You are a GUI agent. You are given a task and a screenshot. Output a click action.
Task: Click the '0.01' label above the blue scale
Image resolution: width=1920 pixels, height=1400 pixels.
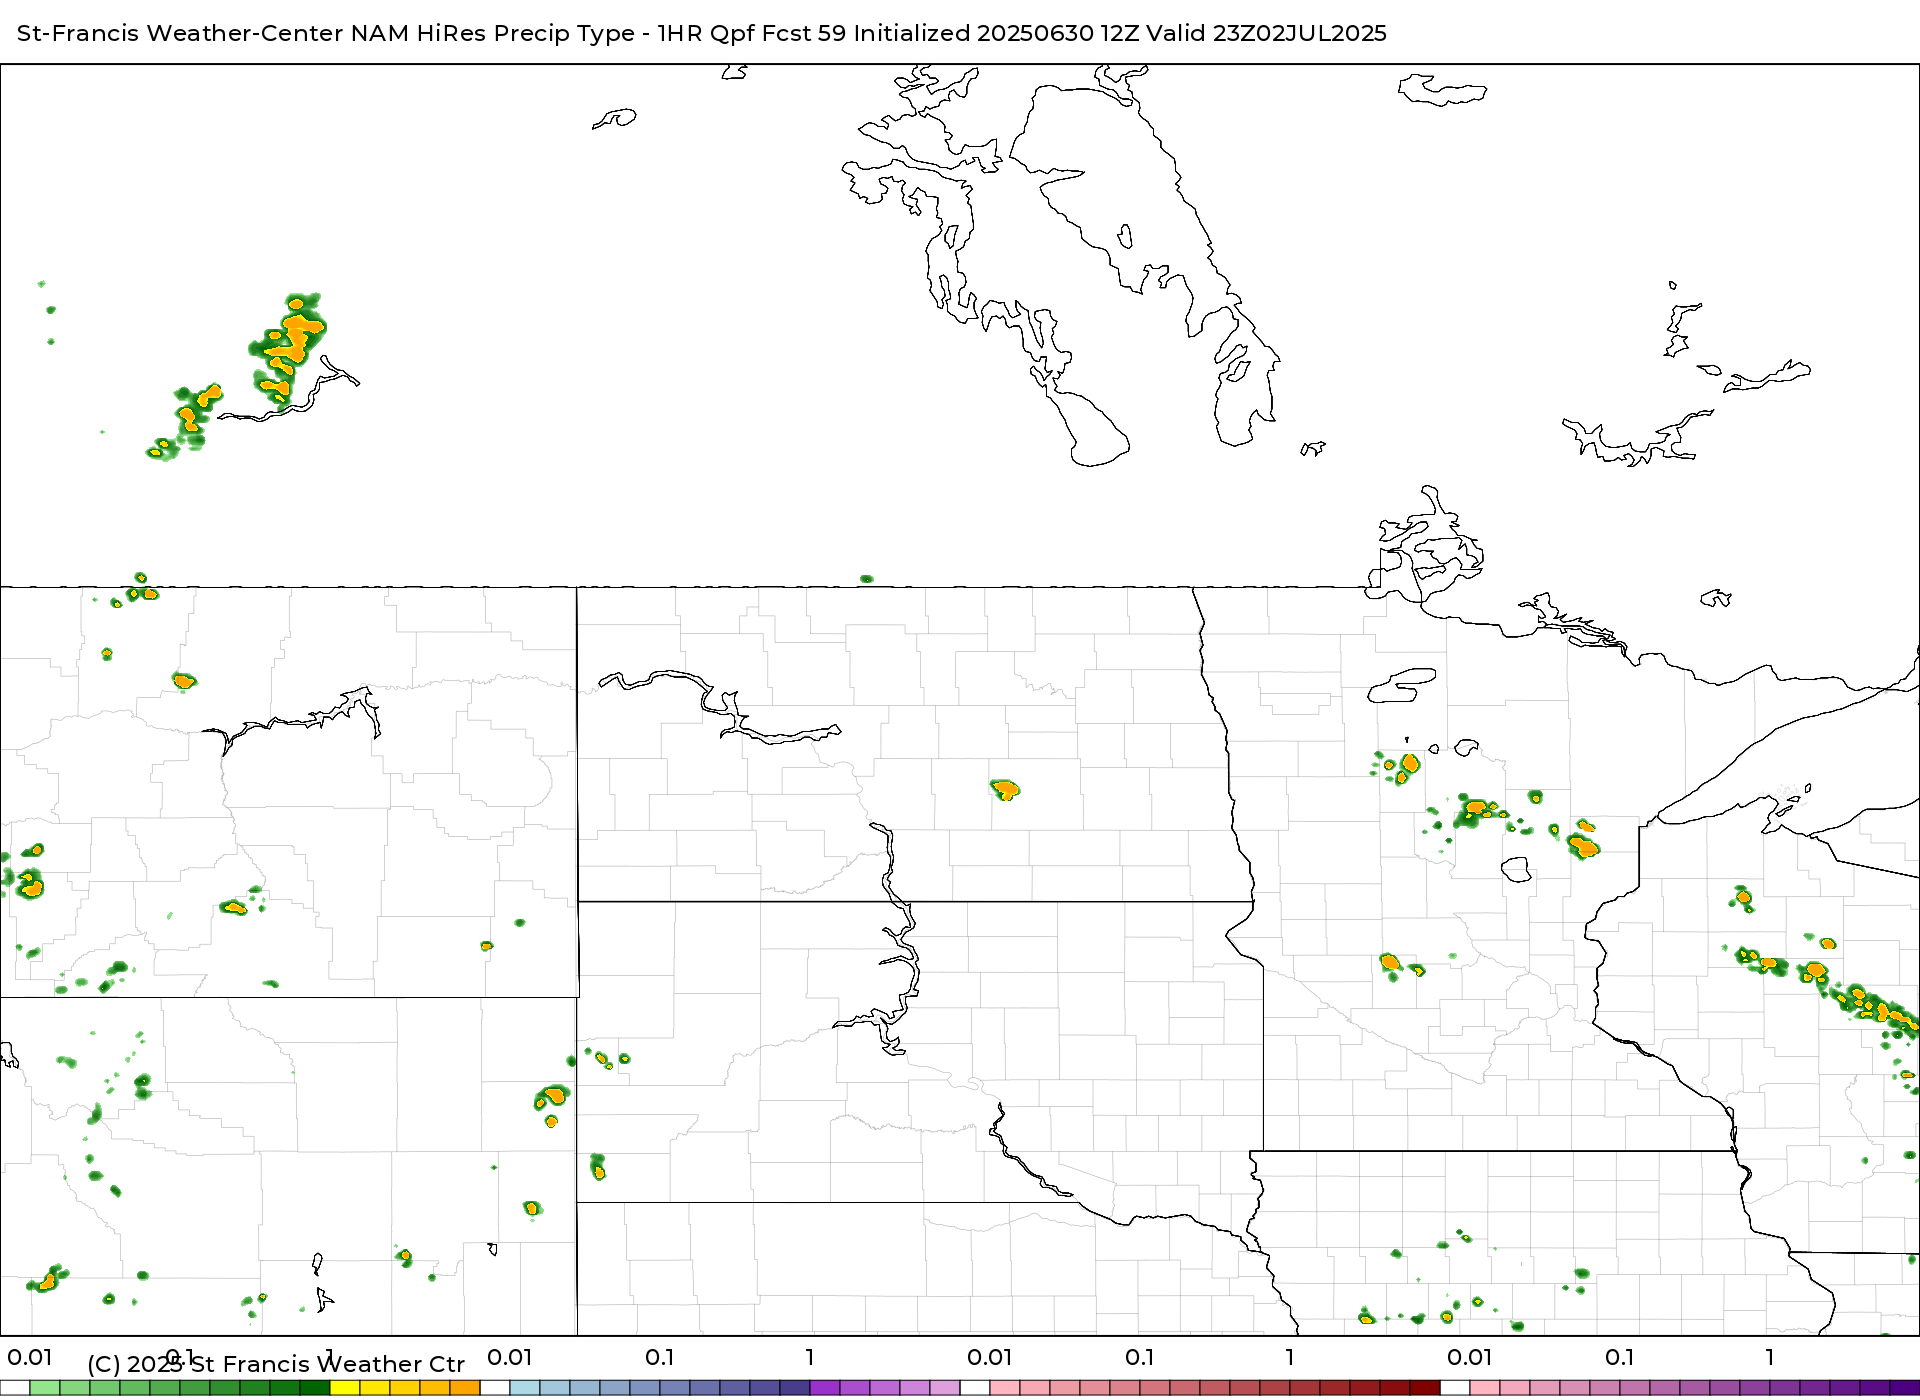coord(510,1357)
